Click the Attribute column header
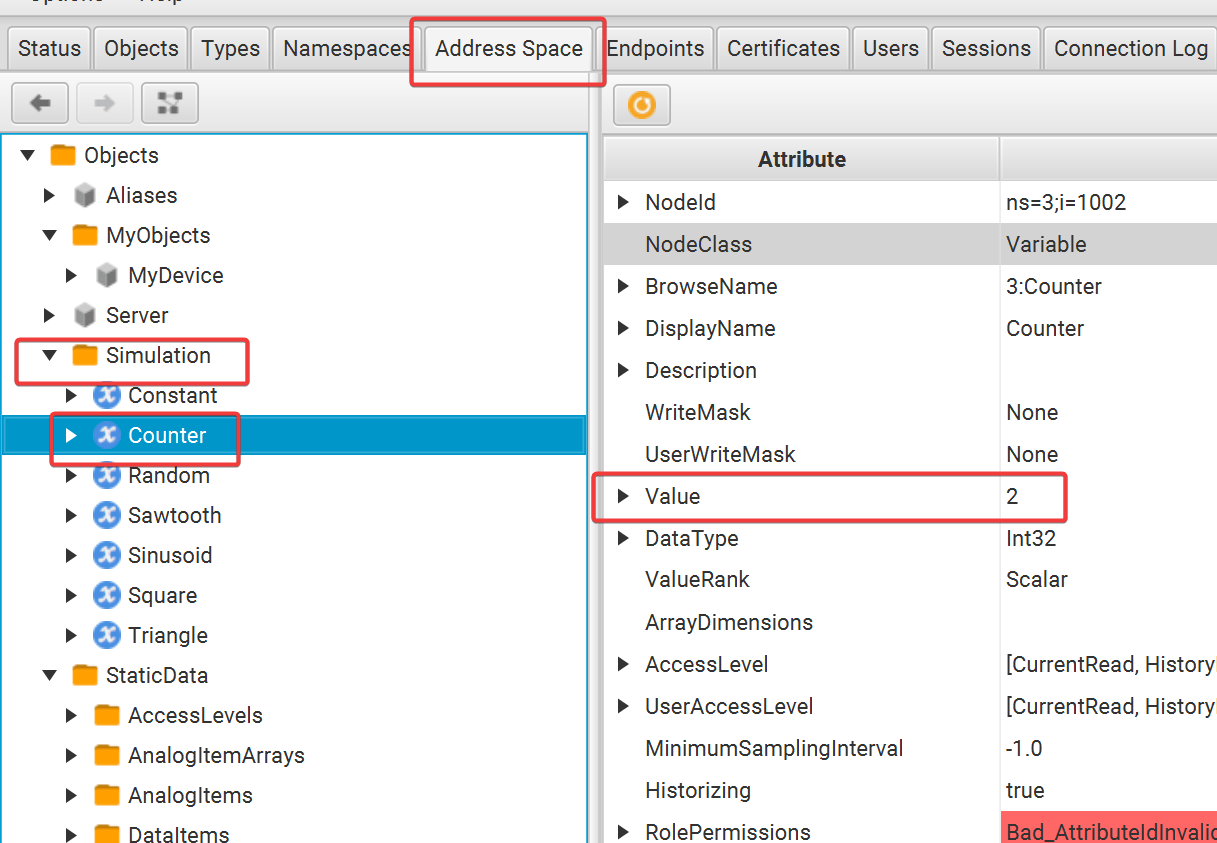Screen dimensions: 1217x843 coord(801,159)
